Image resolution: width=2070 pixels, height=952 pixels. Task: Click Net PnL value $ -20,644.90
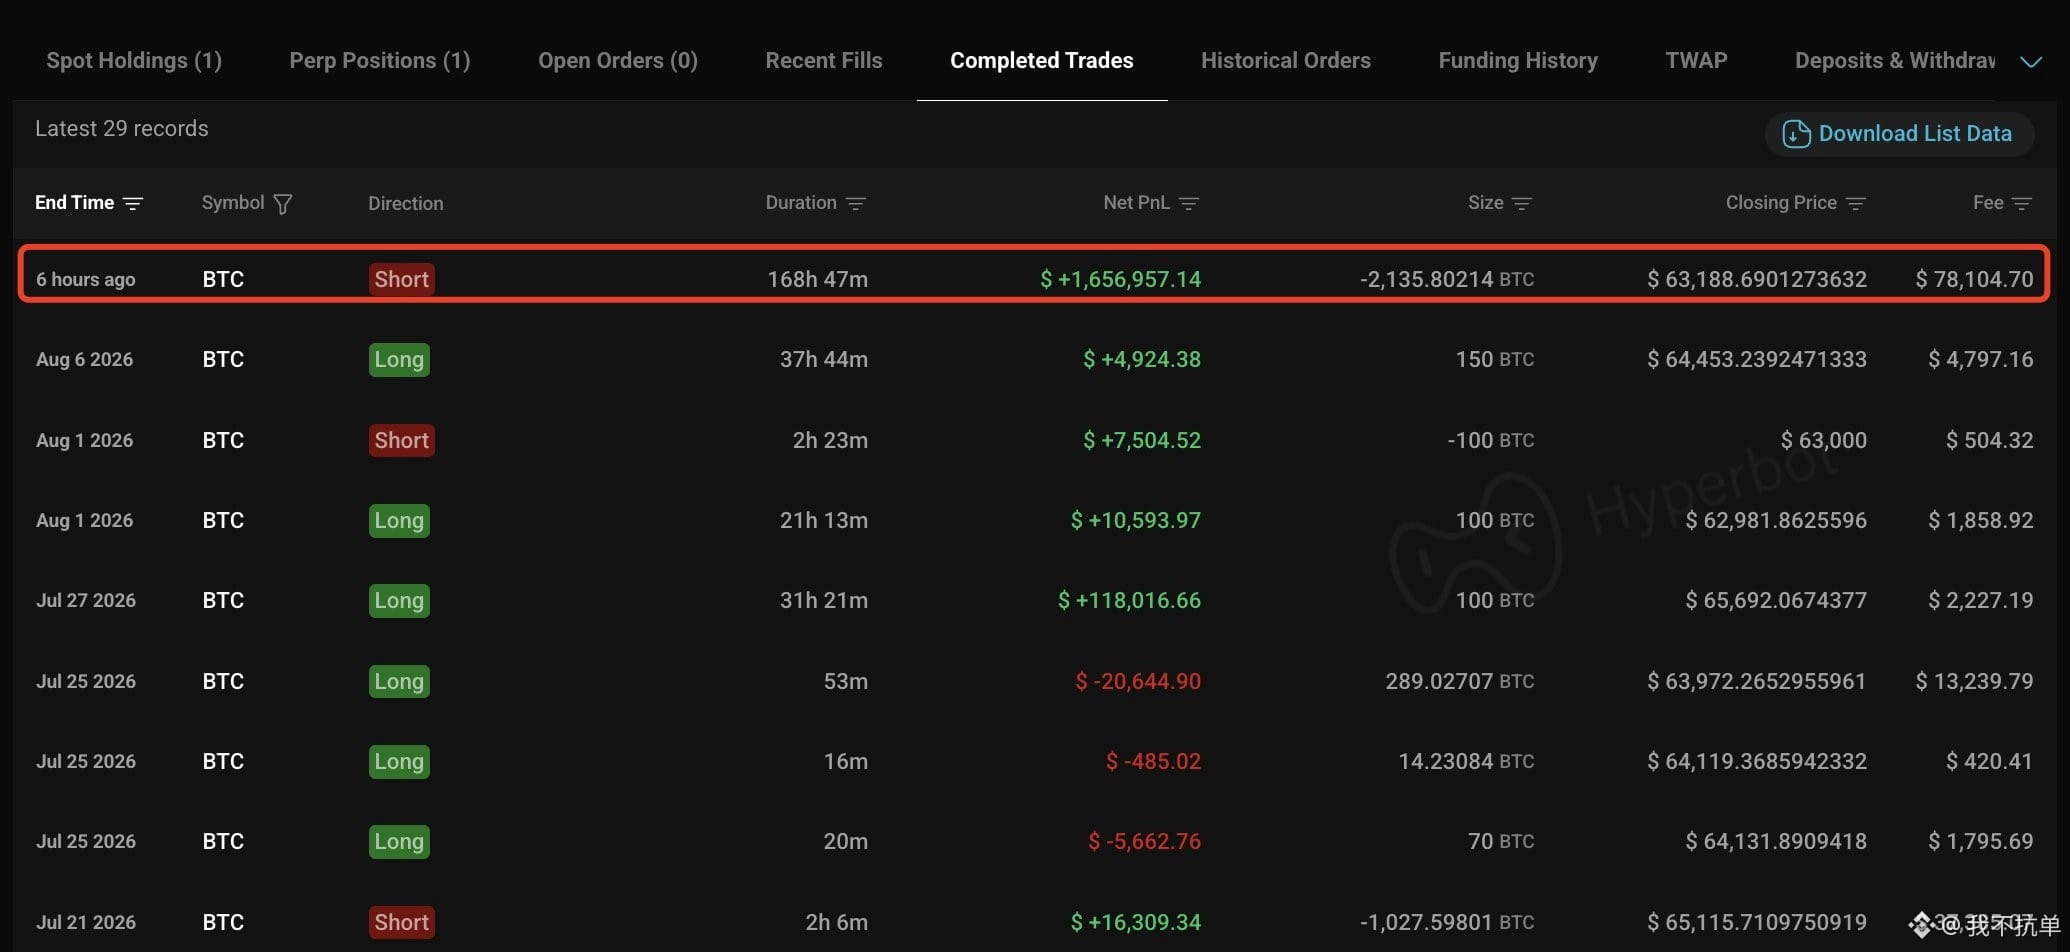(x=1138, y=681)
